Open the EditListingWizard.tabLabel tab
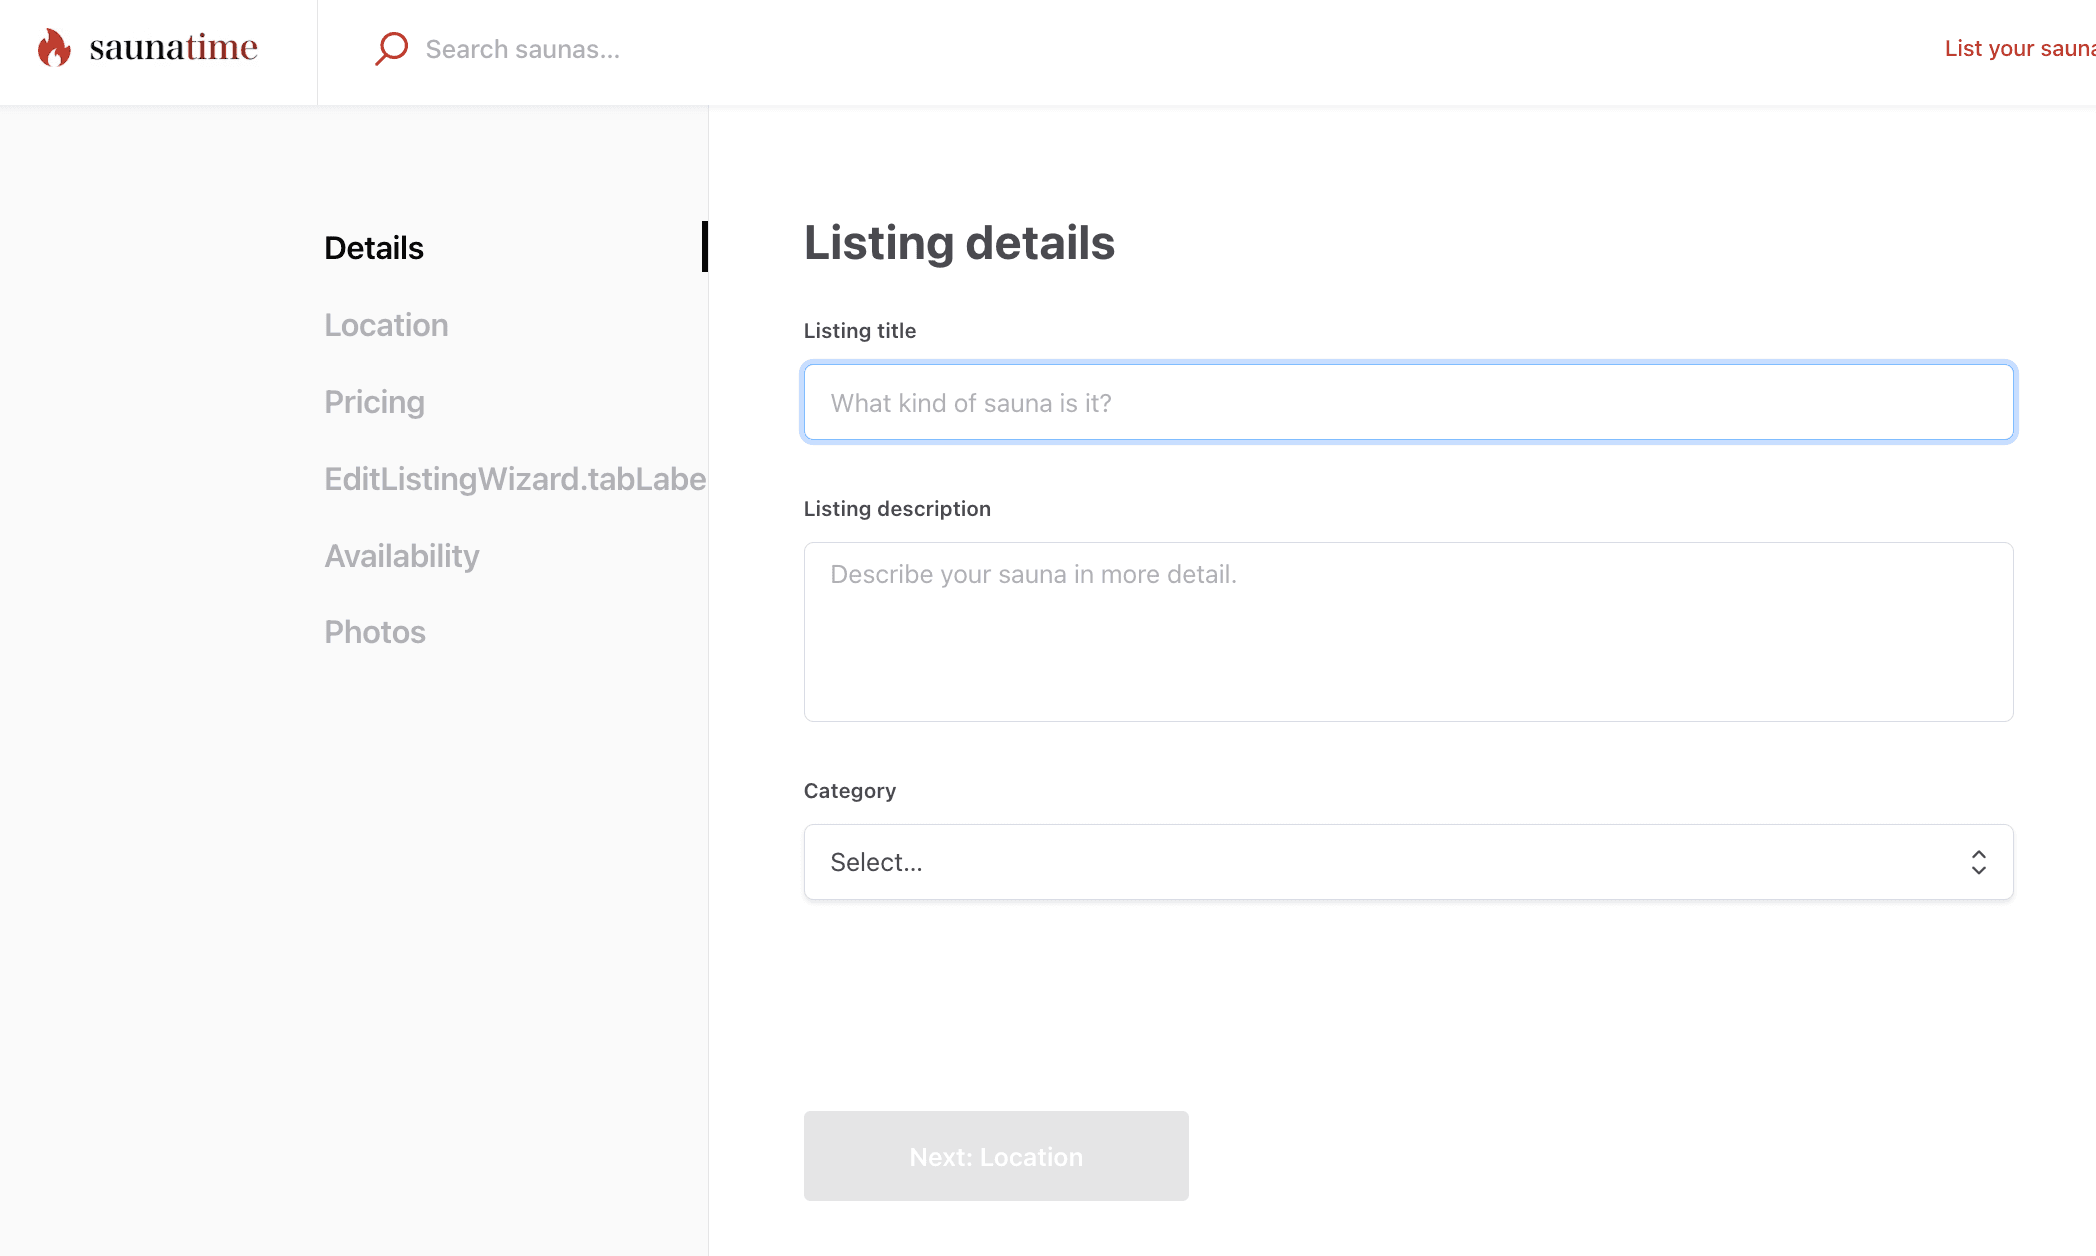2096x1256 pixels. coord(514,479)
